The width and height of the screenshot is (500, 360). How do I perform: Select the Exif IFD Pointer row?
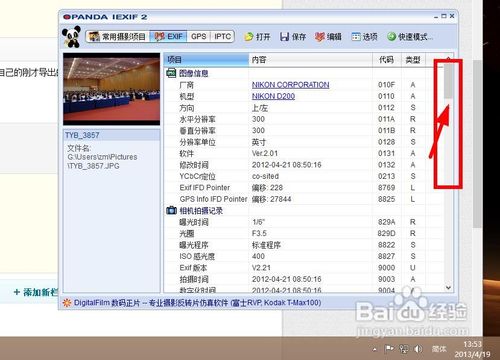click(303, 188)
